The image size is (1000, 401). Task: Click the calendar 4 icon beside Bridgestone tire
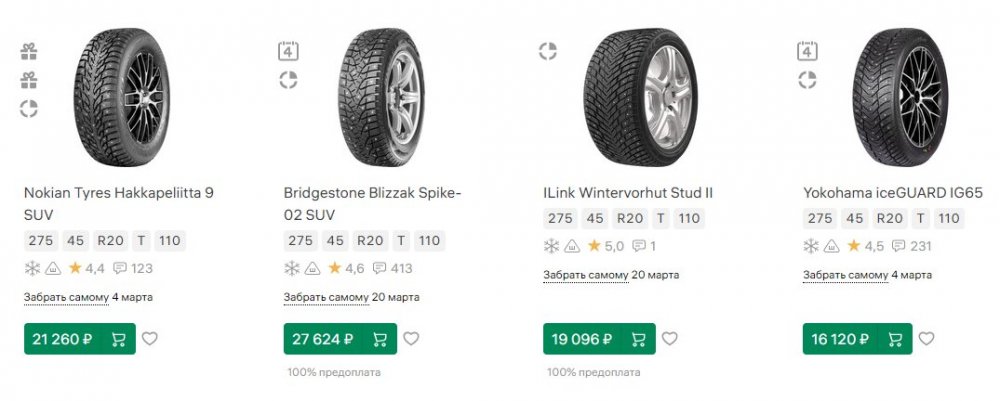click(x=288, y=51)
